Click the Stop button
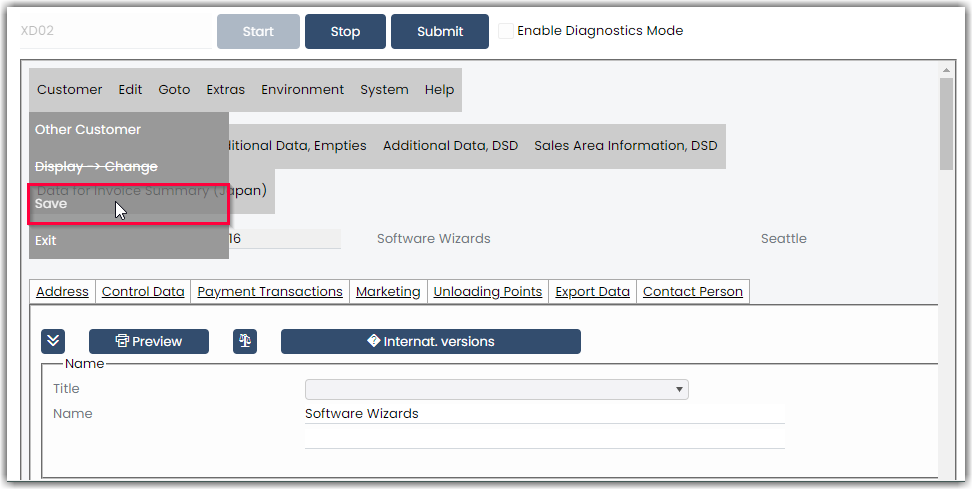The width and height of the screenshot is (973, 490). point(345,32)
